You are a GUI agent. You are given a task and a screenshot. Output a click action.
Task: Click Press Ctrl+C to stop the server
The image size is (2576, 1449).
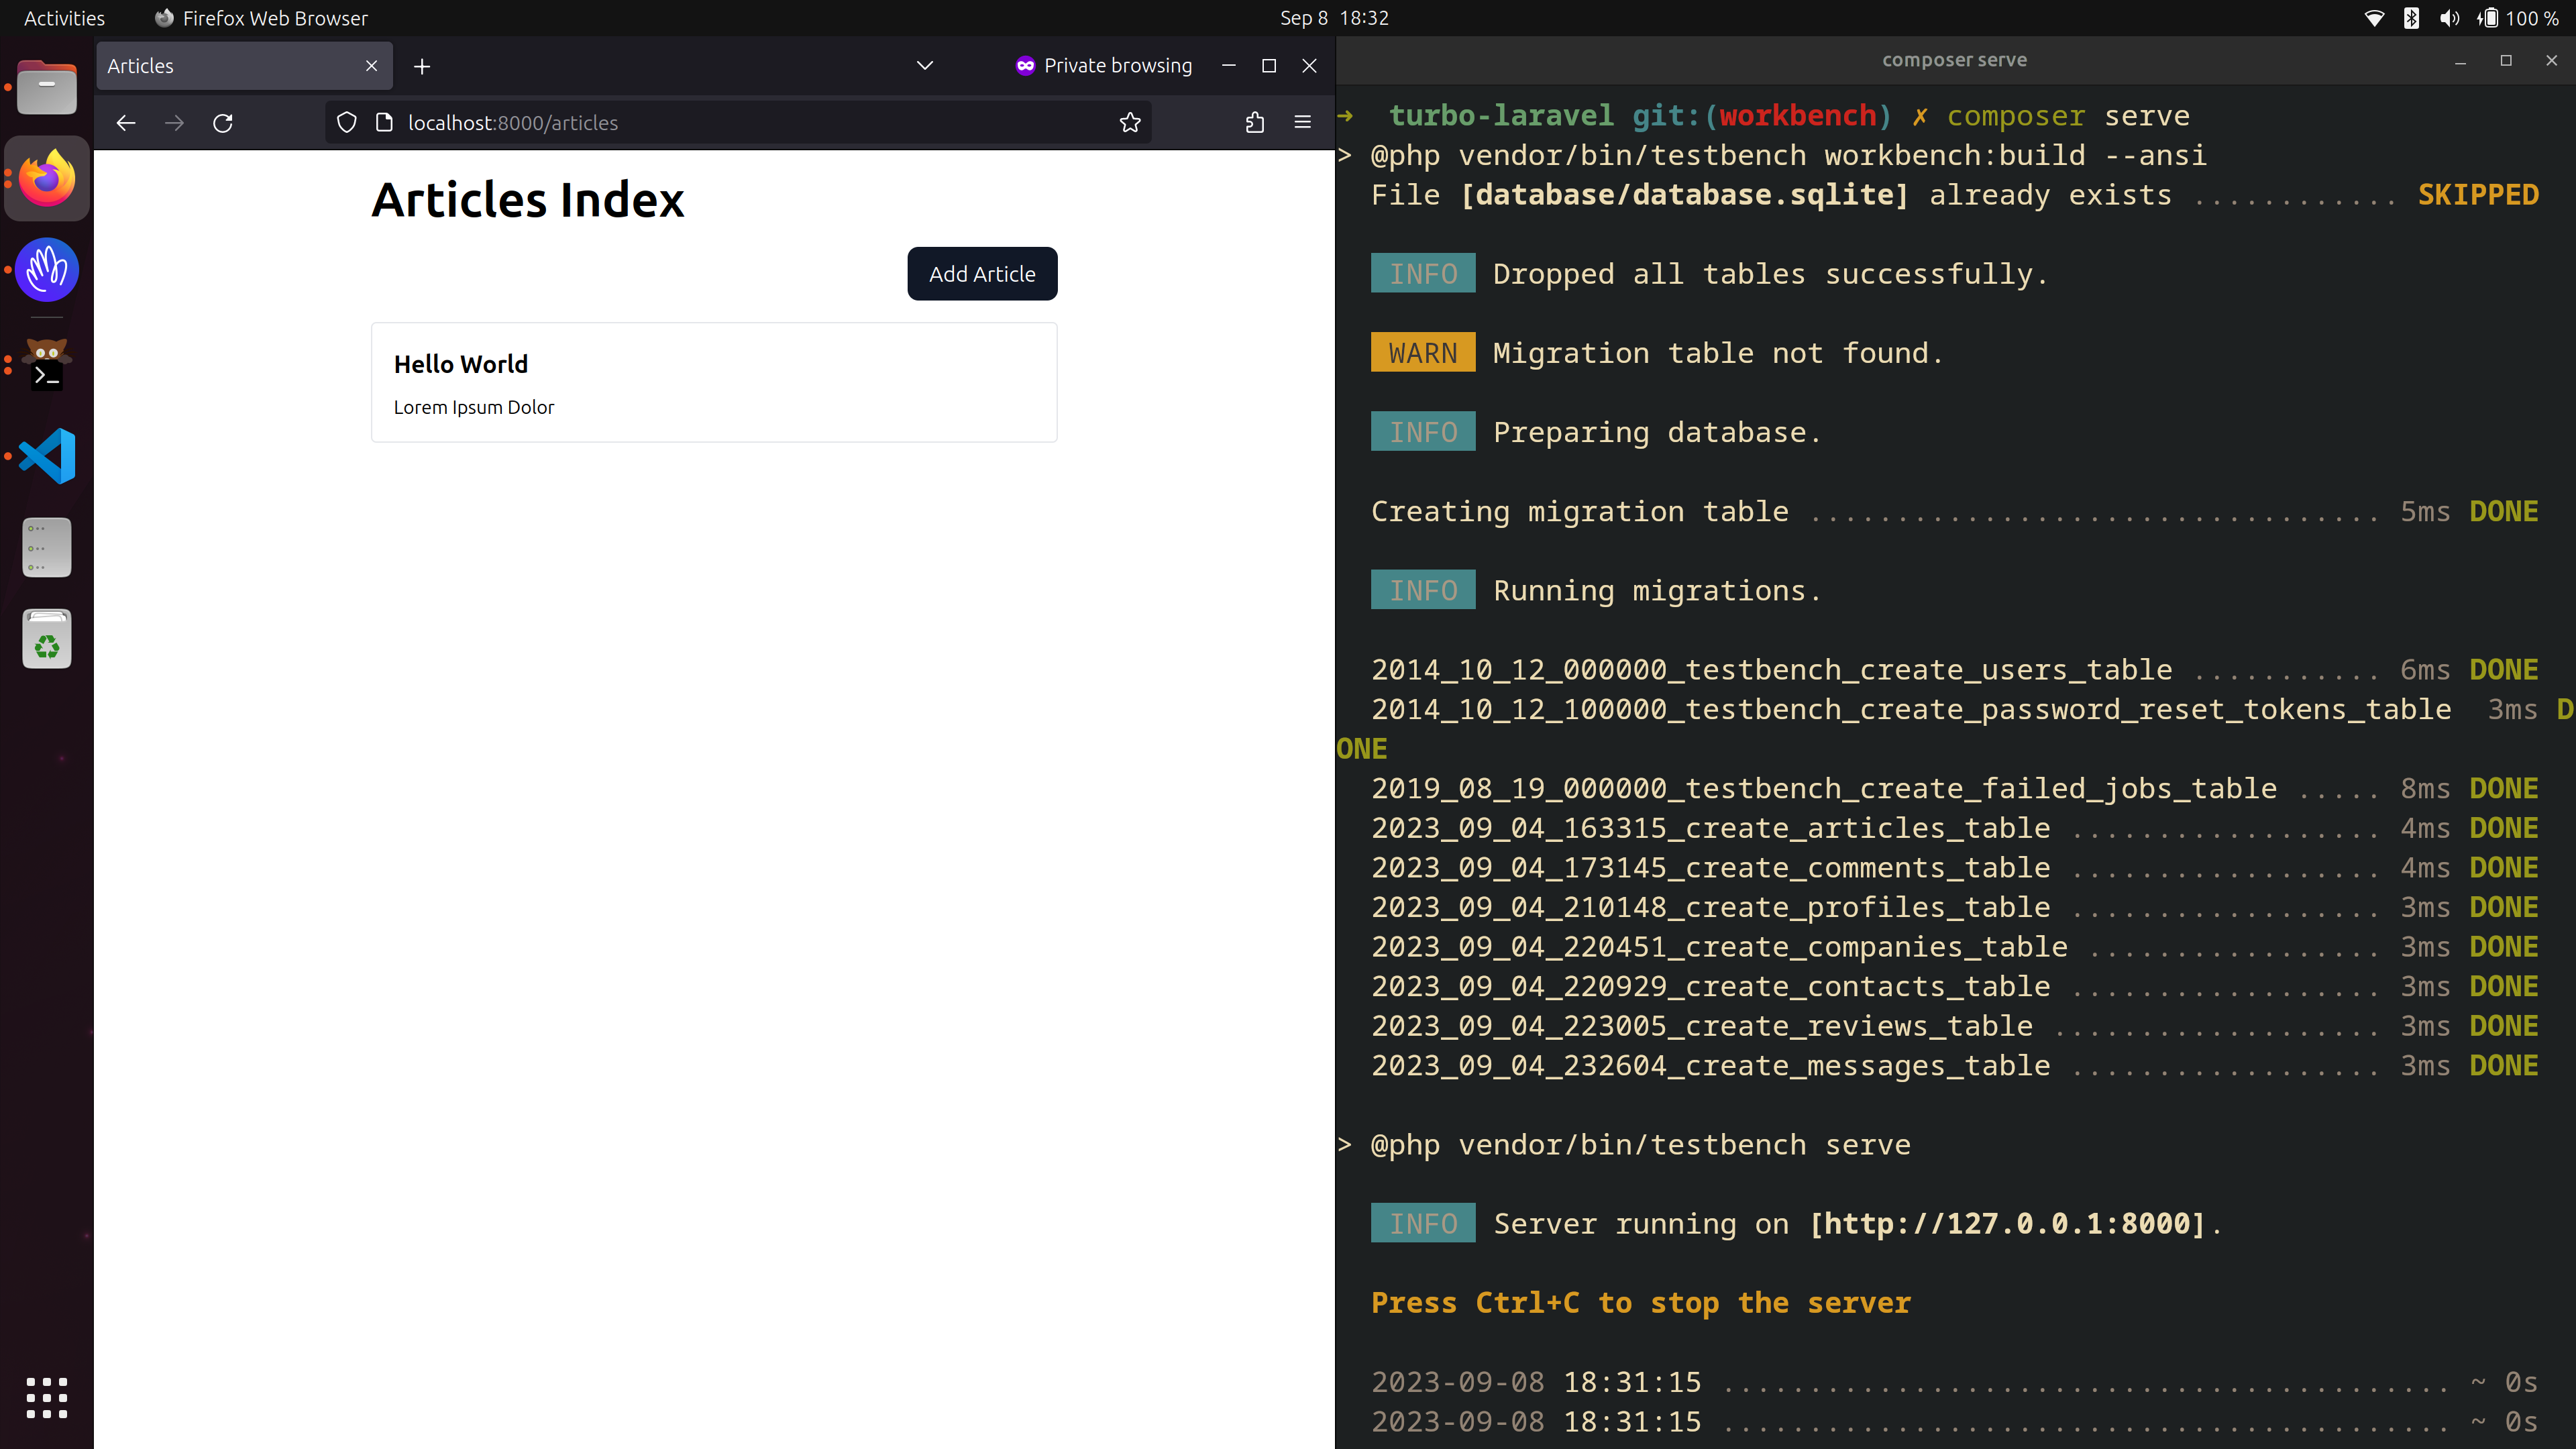1640,1303
